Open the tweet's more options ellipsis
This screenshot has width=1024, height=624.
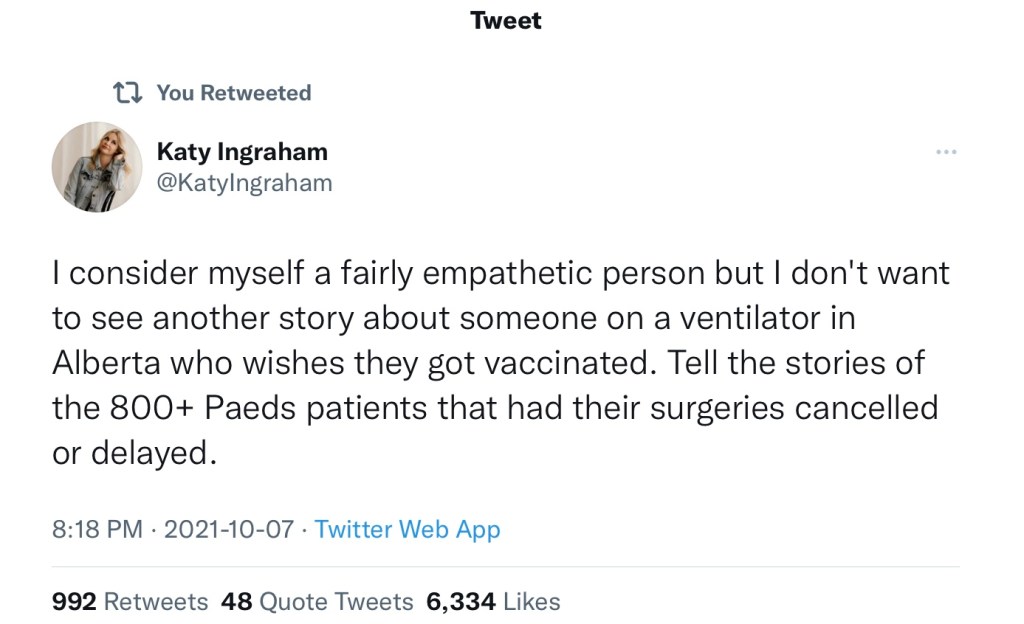[946, 152]
